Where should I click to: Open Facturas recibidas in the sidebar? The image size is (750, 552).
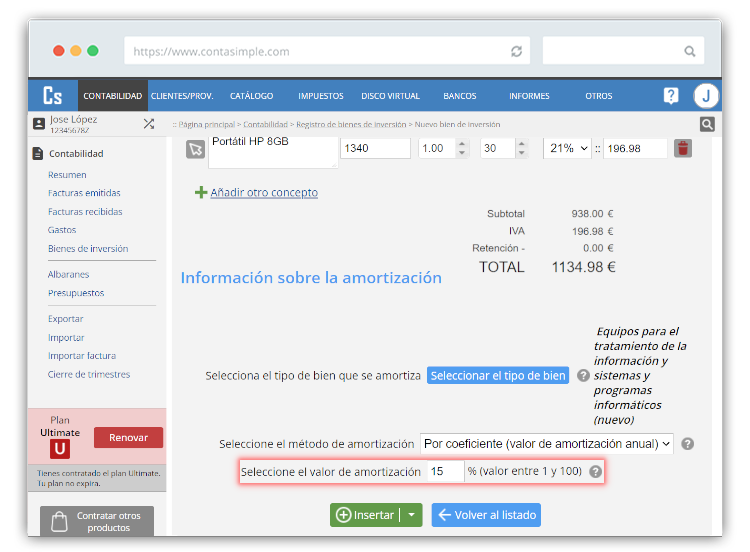pos(85,211)
